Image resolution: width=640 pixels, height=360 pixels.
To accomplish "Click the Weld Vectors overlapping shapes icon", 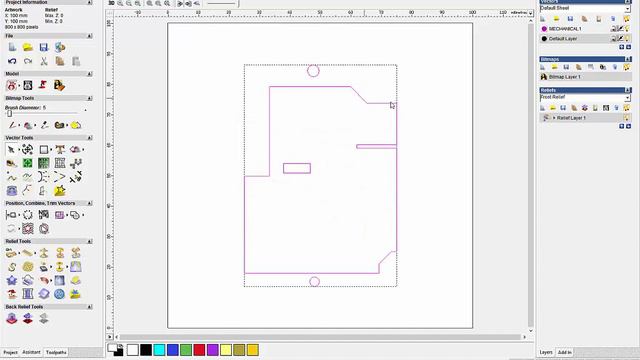I will point(75,215).
